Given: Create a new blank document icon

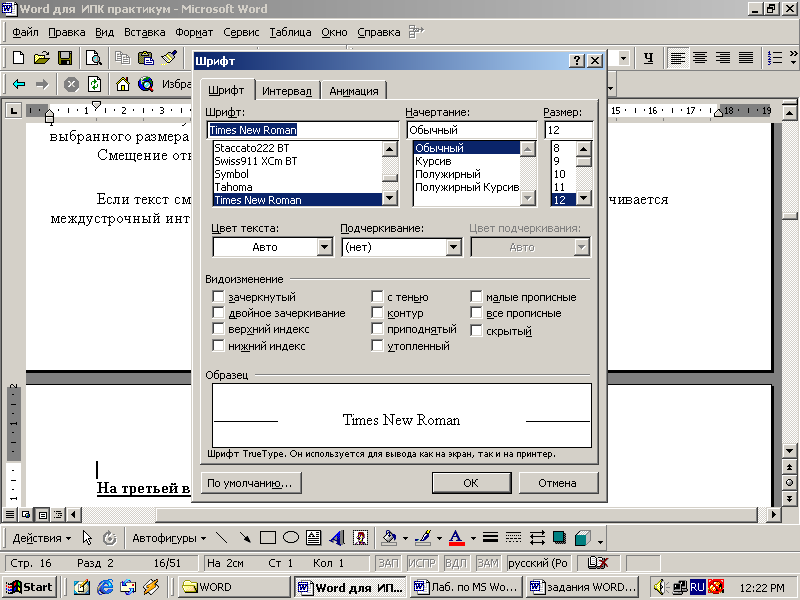Looking at the screenshot, I should click(x=18, y=58).
